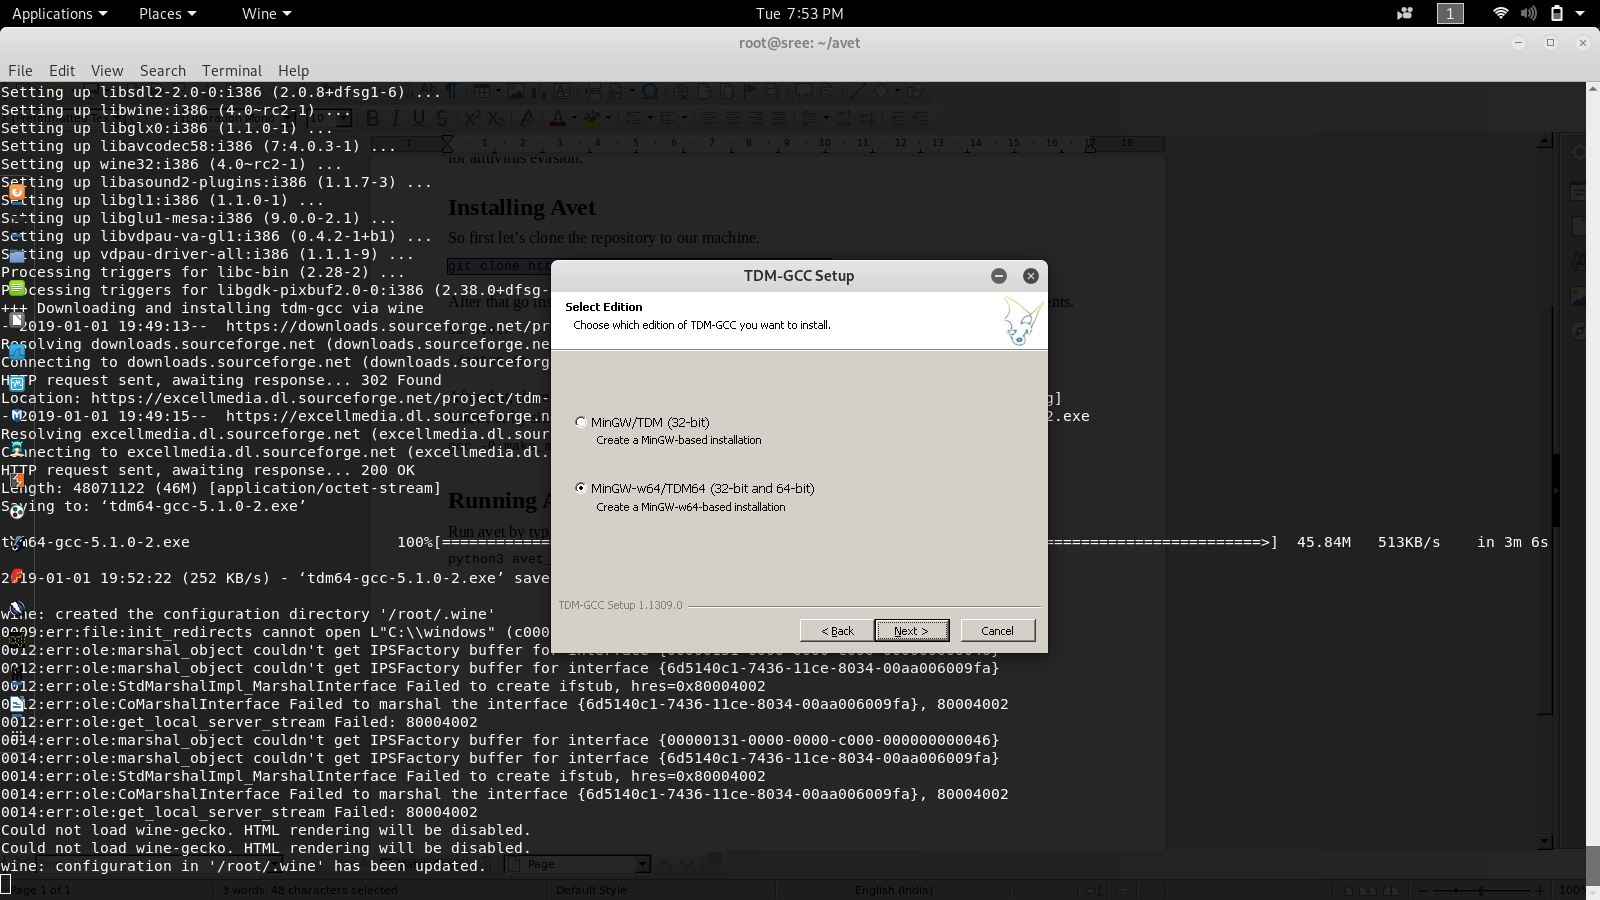Viewport: 1600px width, 900px height.
Task: Cancel the TDM-GCC Setup wizard
Action: coord(997,630)
